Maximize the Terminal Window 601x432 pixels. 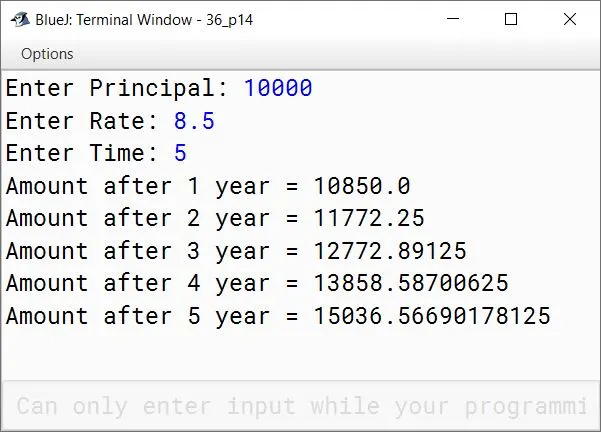click(x=511, y=19)
